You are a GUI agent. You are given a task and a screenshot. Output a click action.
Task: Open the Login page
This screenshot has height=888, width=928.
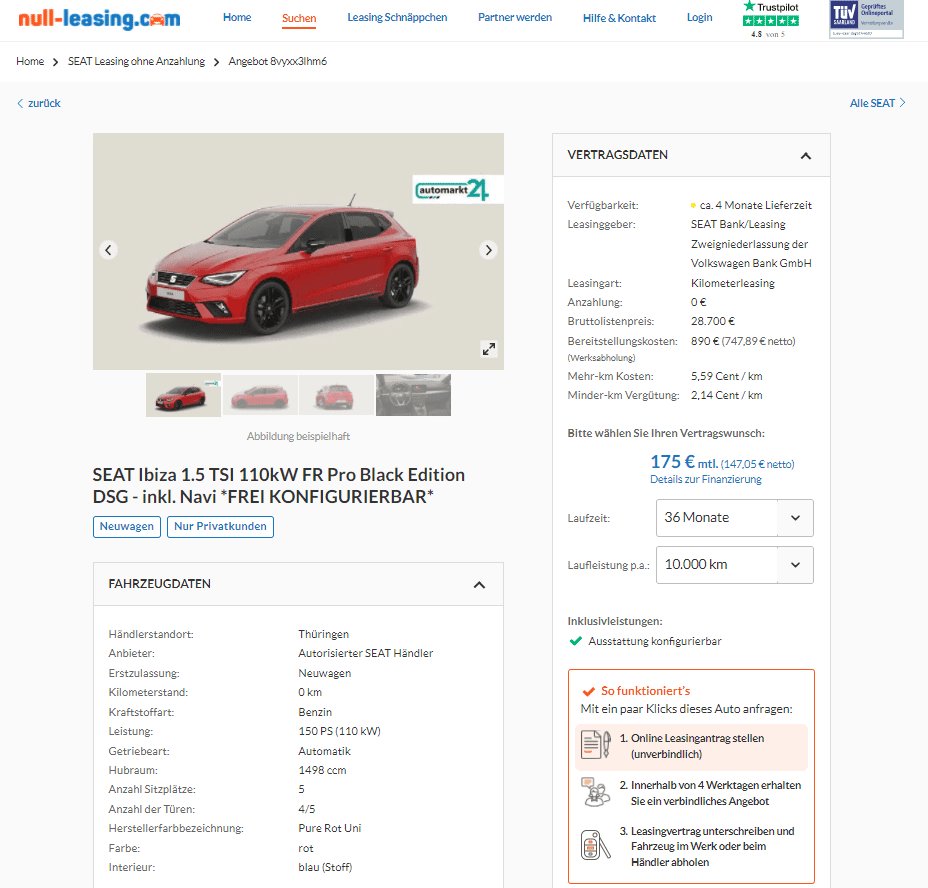pos(700,18)
